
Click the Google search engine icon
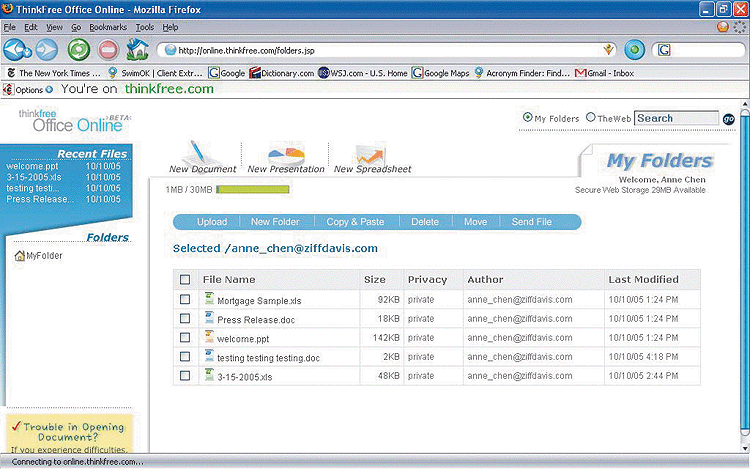point(664,50)
